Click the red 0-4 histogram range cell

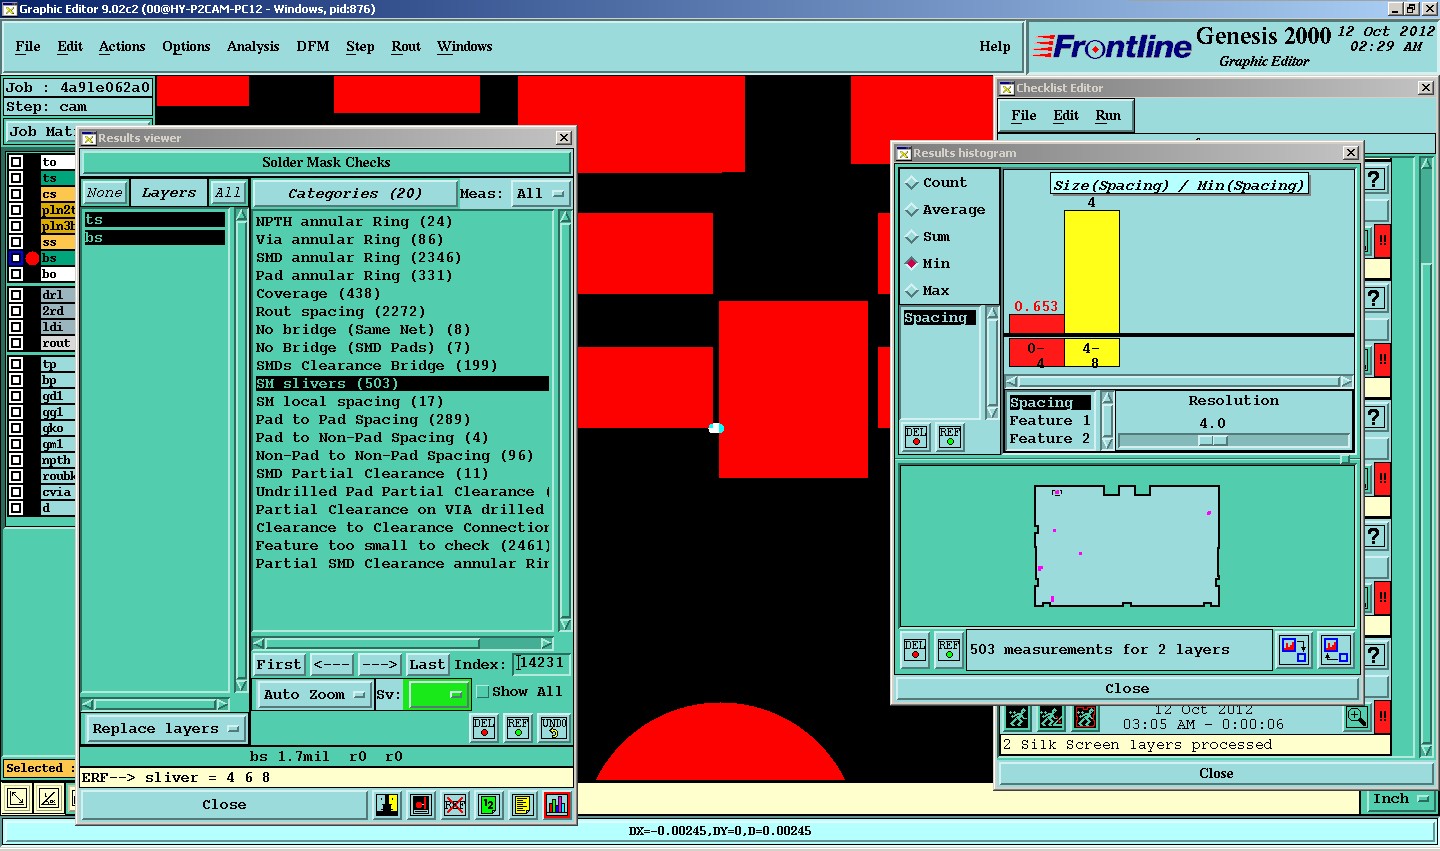1036,354
